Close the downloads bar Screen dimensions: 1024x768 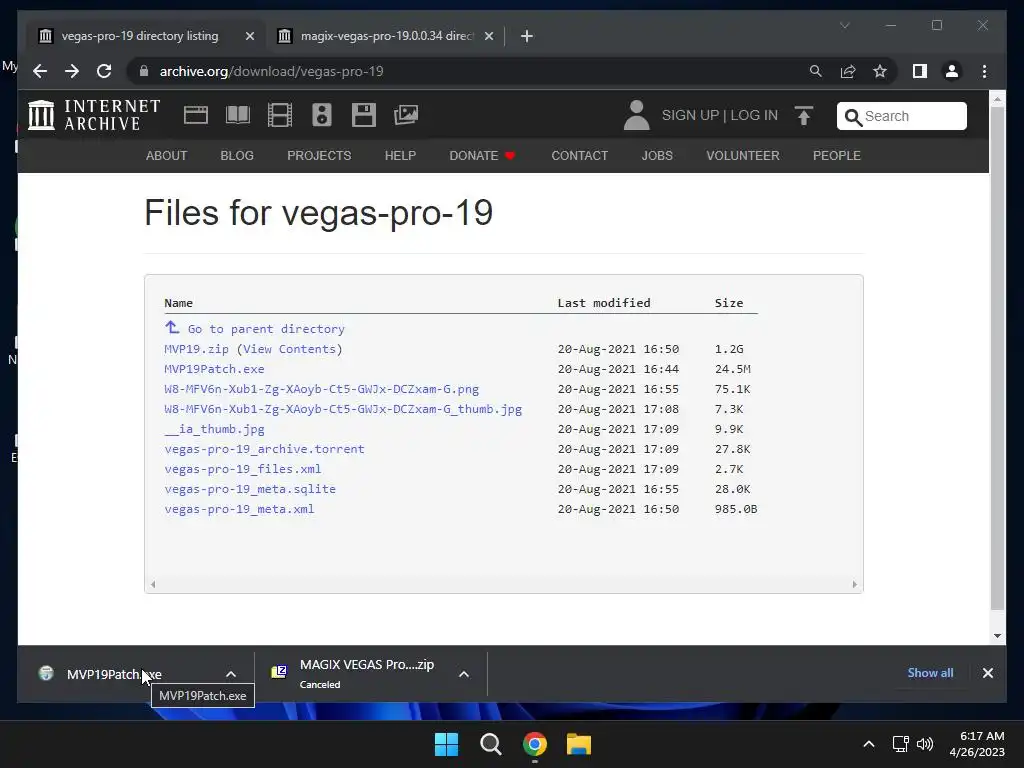pyautogui.click(x=987, y=673)
